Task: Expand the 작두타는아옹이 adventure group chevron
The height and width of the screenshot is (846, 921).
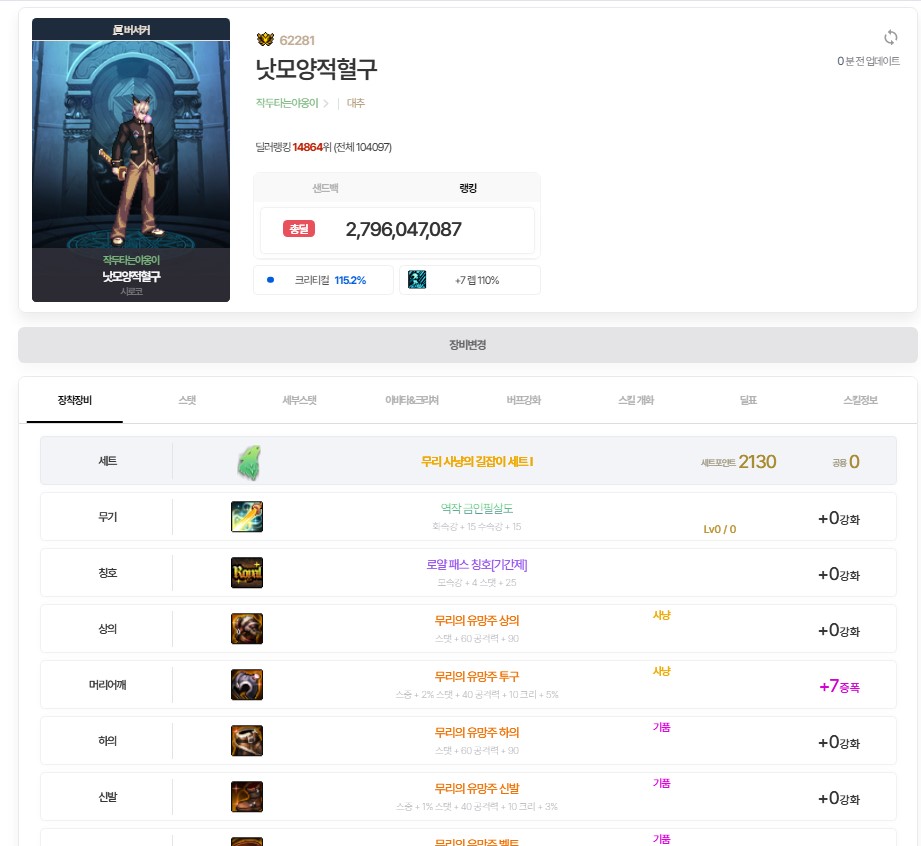Action: click(x=326, y=103)
